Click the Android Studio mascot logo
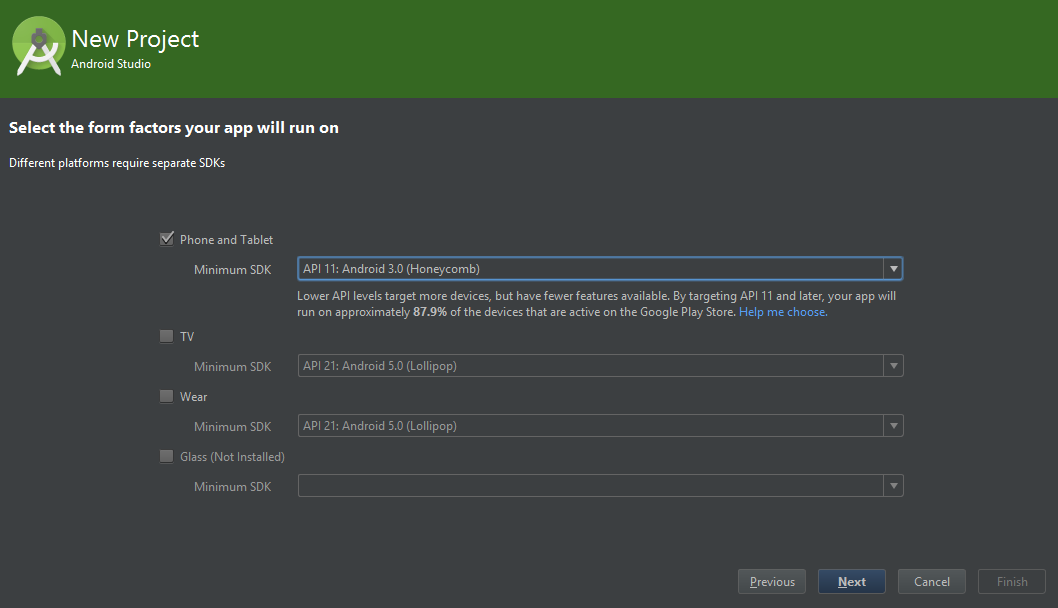Viewport: 1058px width, 608px height. click(x=38, y=46)
